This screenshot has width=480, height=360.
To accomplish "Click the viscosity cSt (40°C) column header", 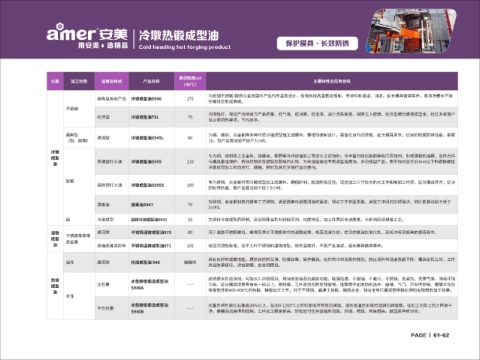I will pos(190,81).
